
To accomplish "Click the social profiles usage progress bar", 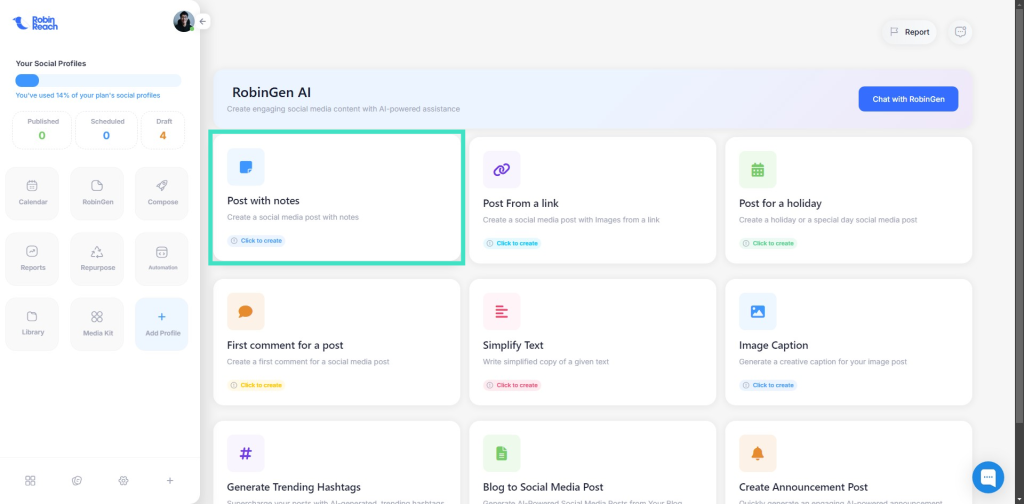I will (x=99, y=81).
